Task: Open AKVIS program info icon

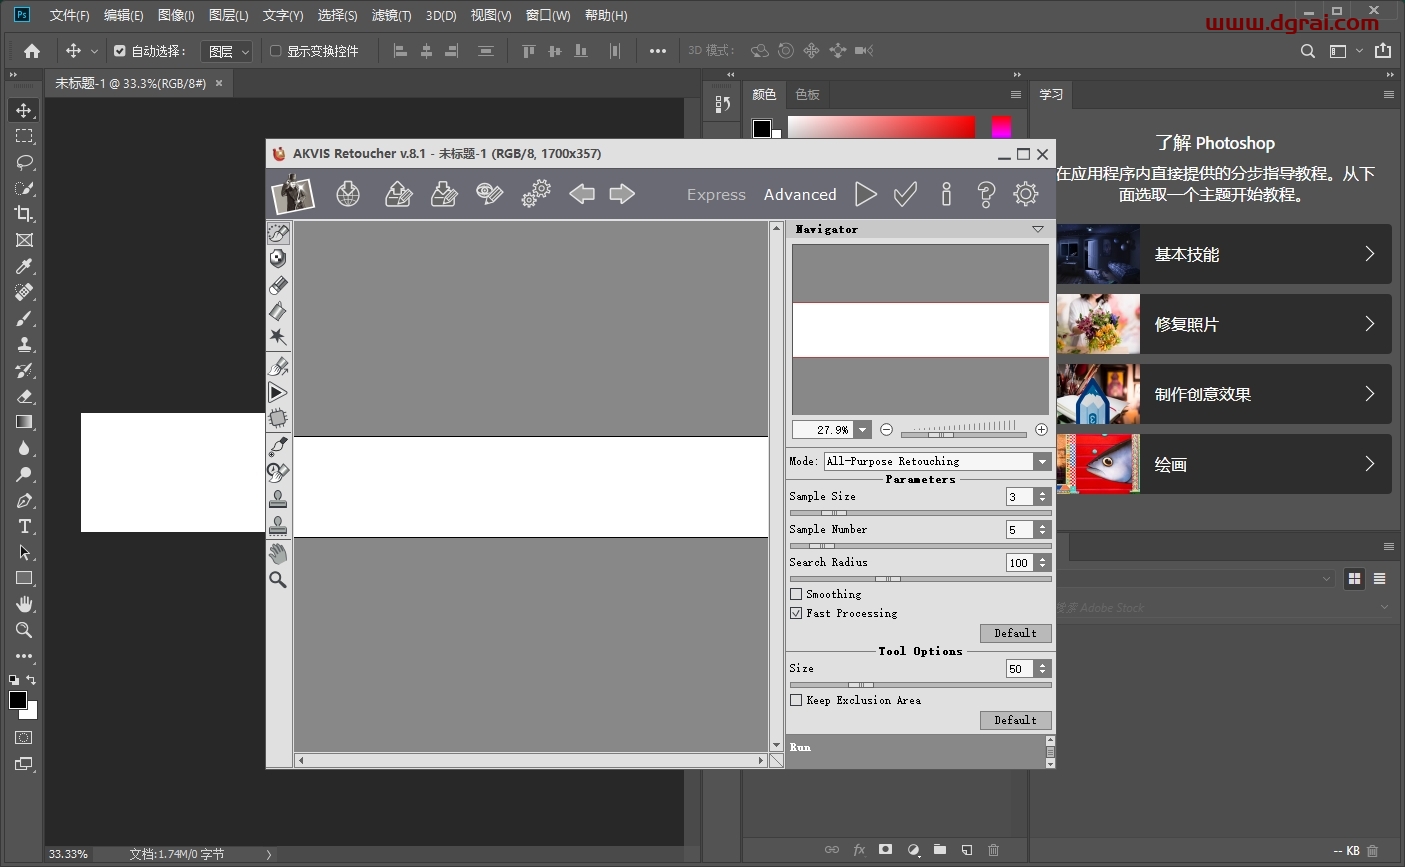Action: click(946, 194)
